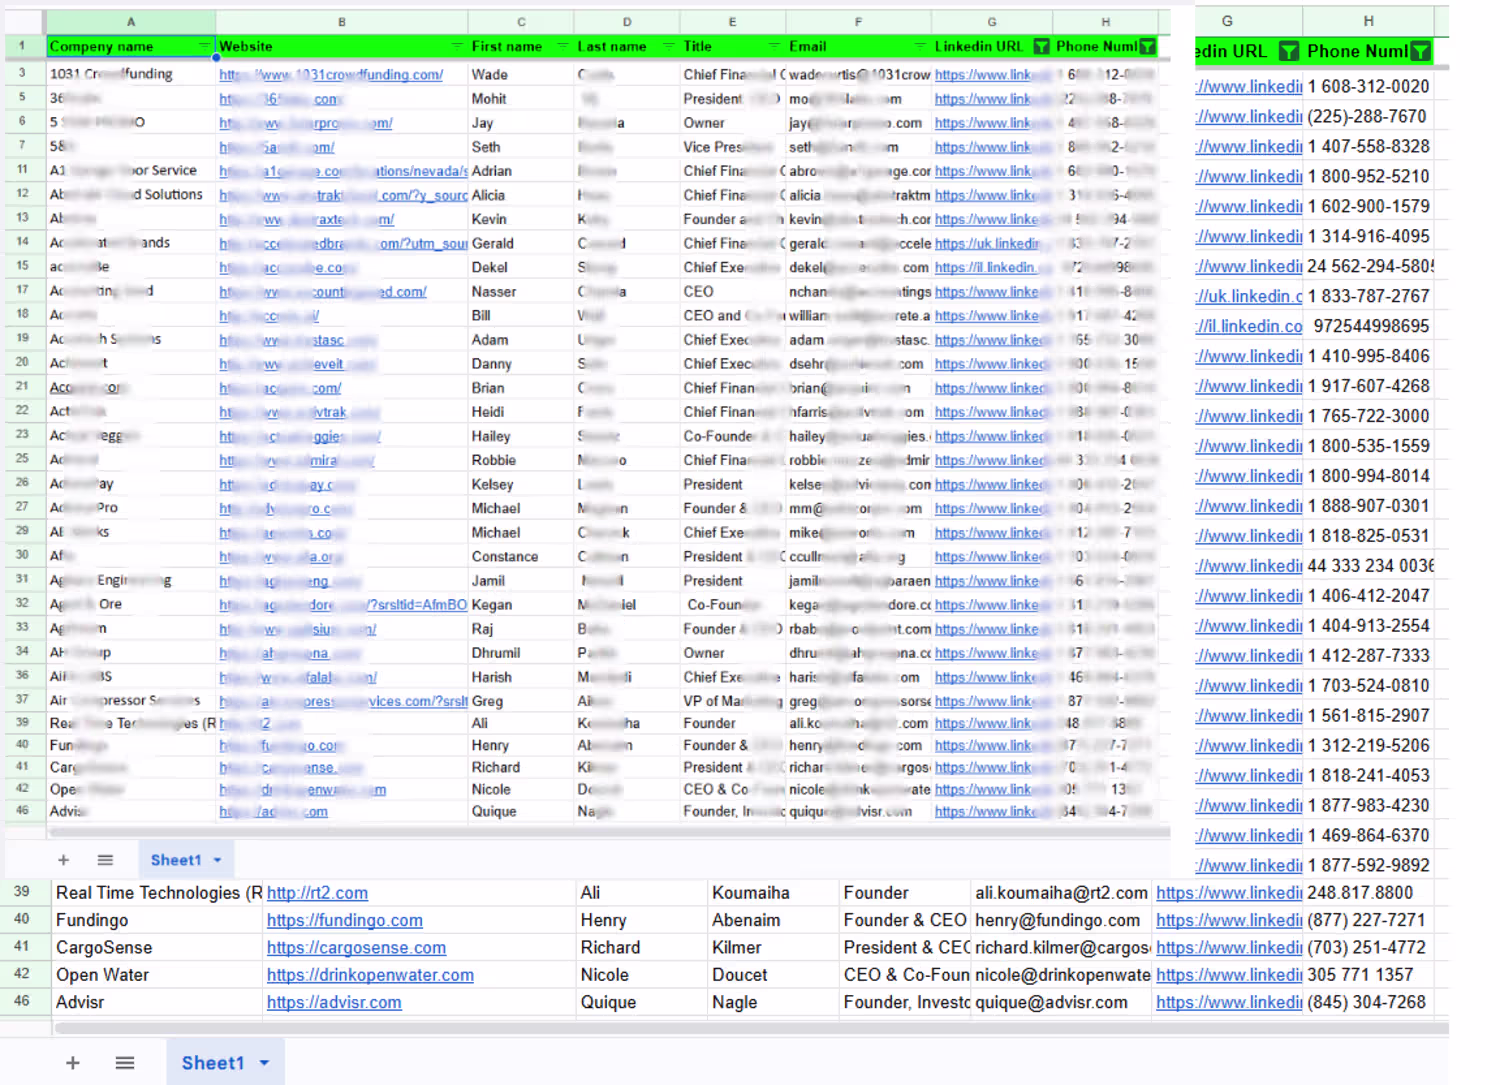Screen dimensions: 1500x1085
Task: Select the enlarged 'Real Time Technologies' company cell
Action: tap(157, 893)
